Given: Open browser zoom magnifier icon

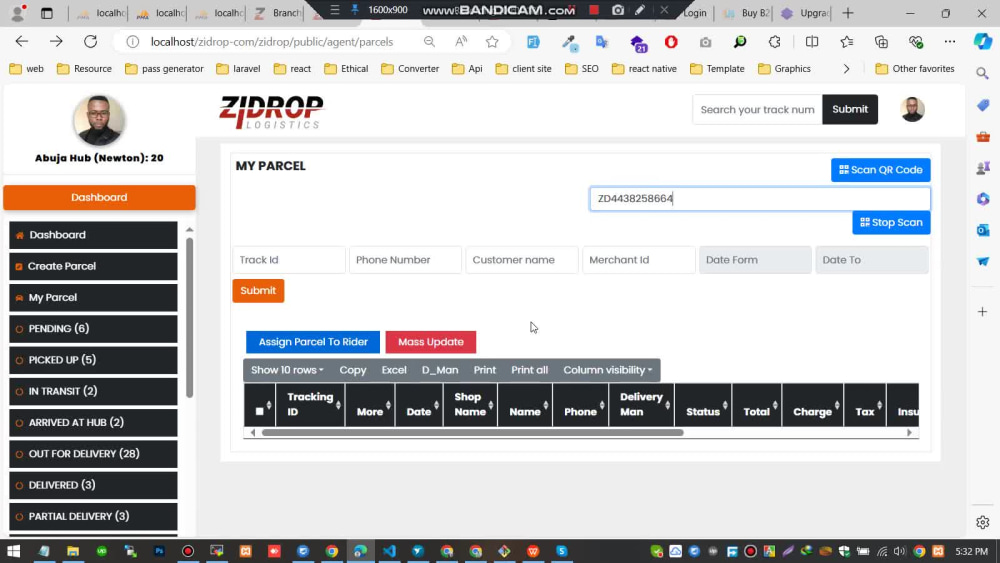Looking at the screenshot, I should pos(429,42).
